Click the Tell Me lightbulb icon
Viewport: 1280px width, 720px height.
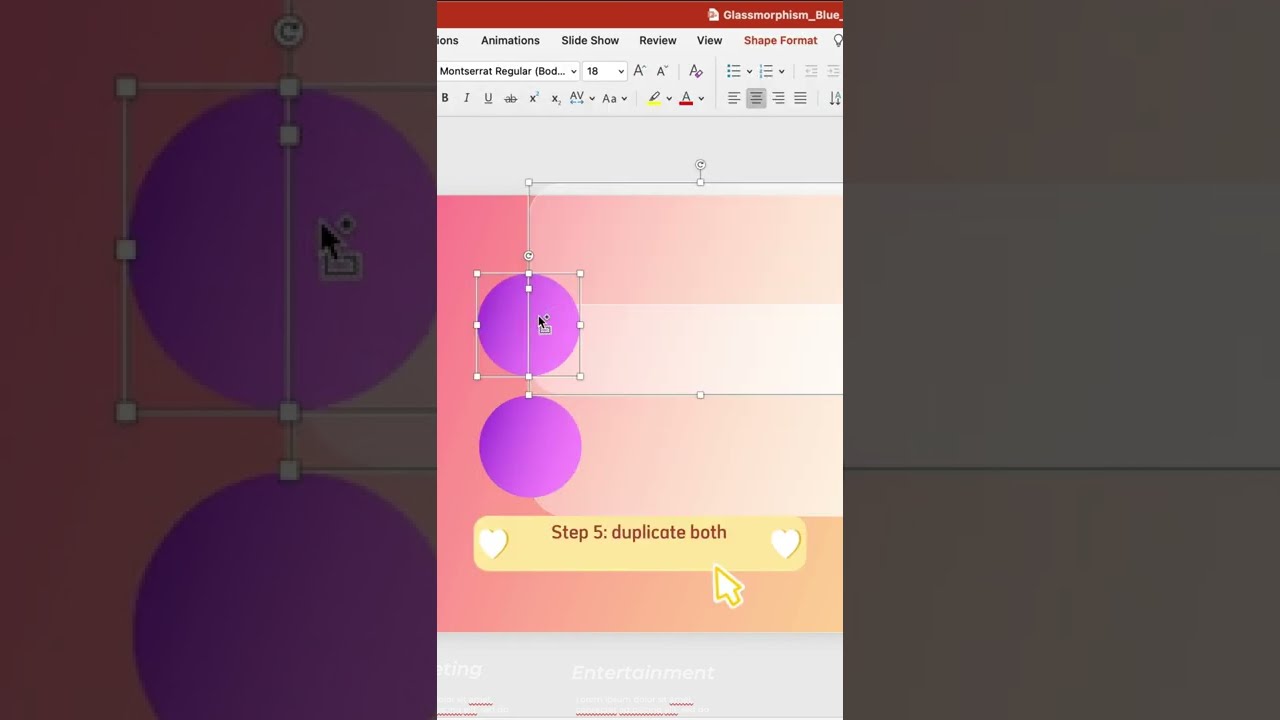pos(838,40)
